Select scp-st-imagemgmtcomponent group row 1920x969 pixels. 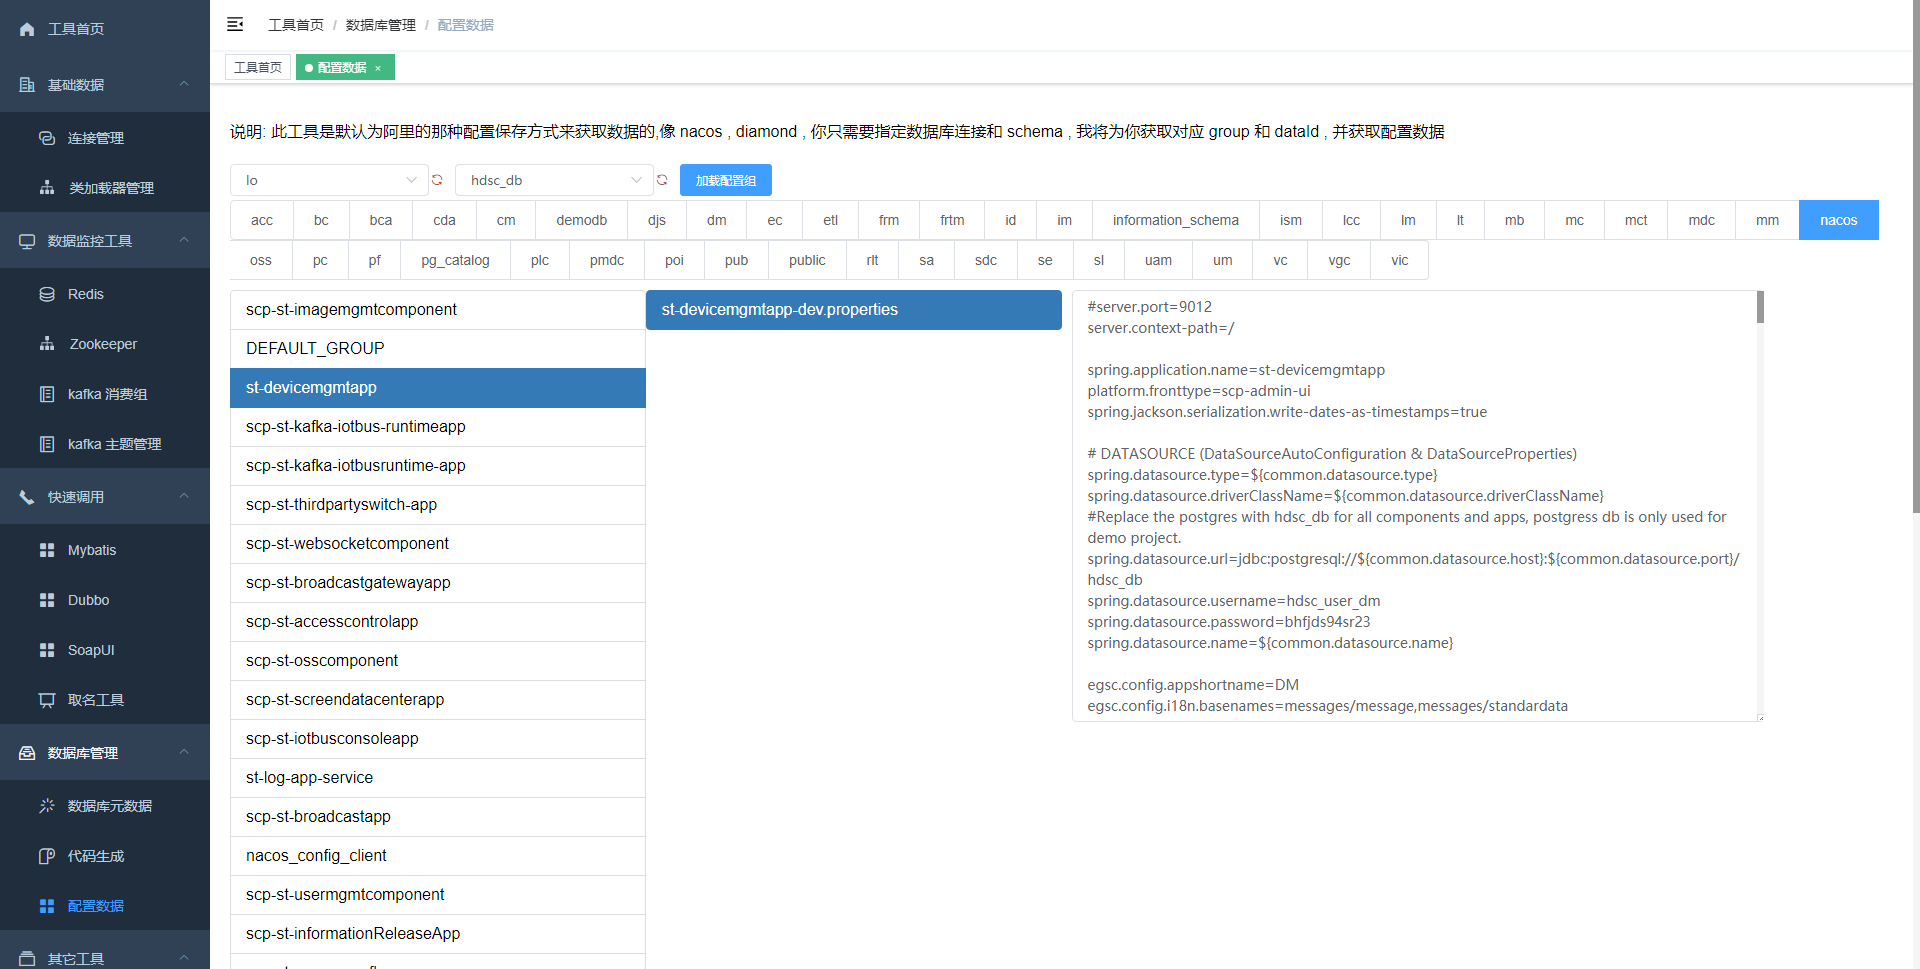pos(438,310)
